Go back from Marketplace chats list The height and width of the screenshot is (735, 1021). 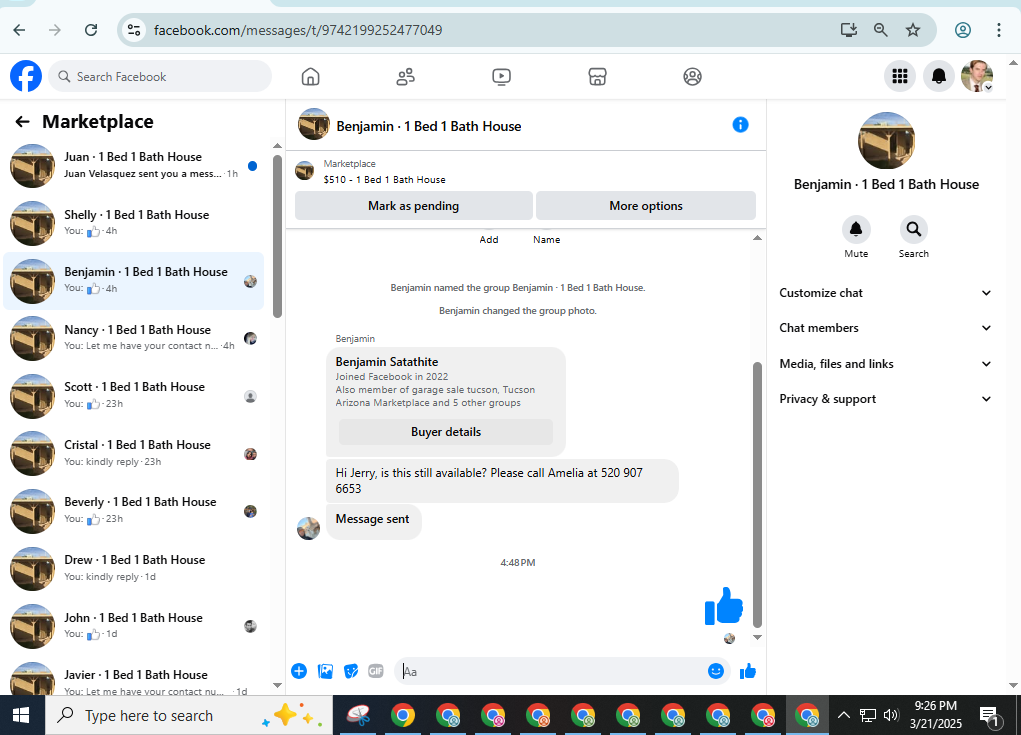tap(23, 122)
